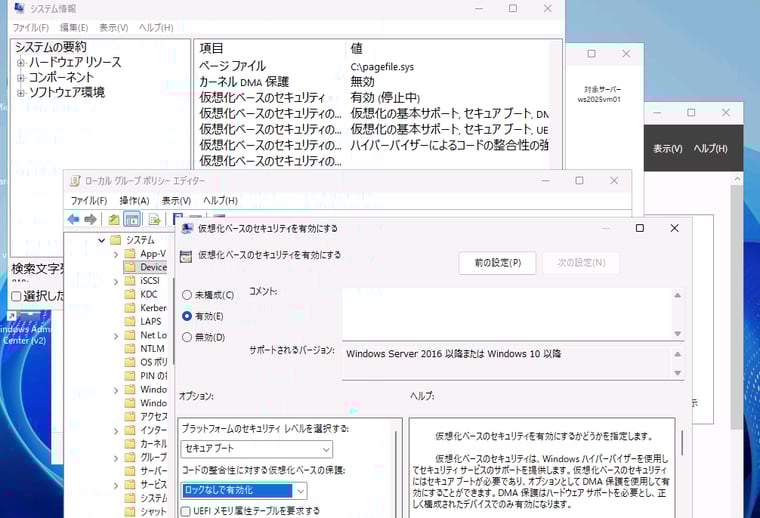Open 表示(V) menu in Group Policy Editor
The image size is (760, 518).
176,201
